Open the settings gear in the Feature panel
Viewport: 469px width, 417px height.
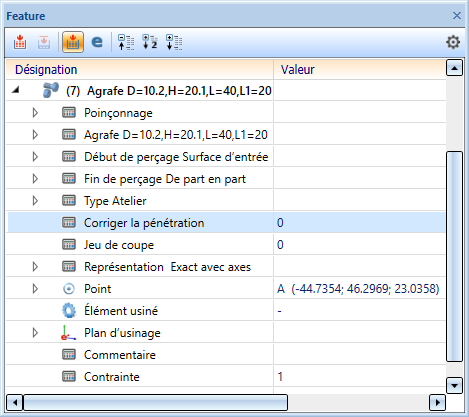pos(453,42)
